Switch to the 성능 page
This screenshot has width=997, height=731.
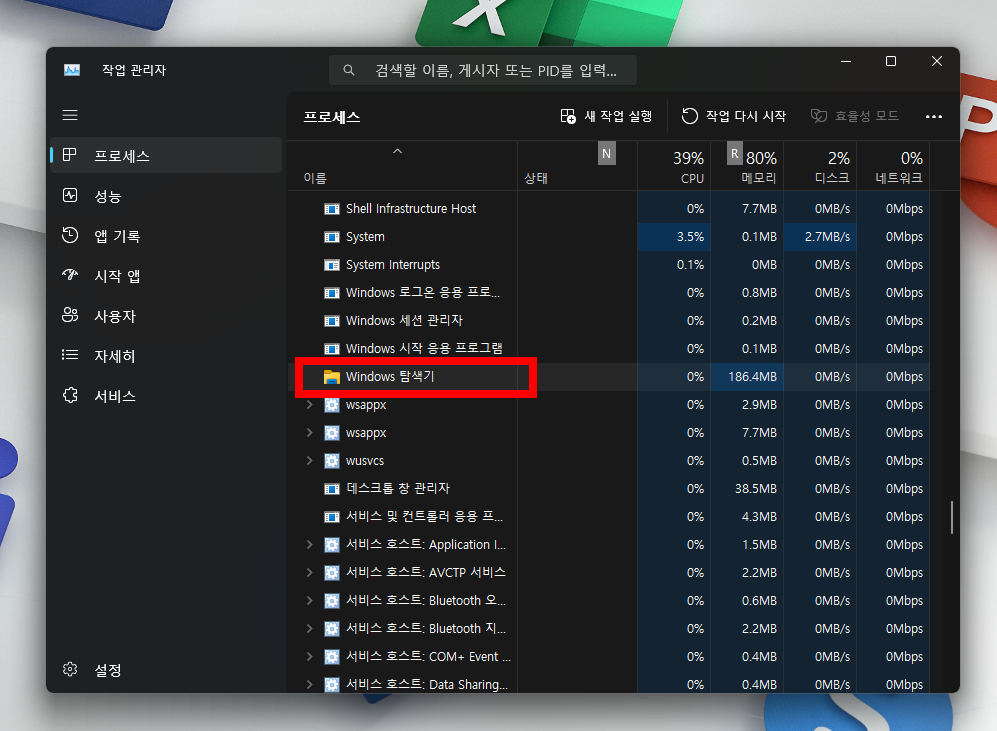pos(166,196)
